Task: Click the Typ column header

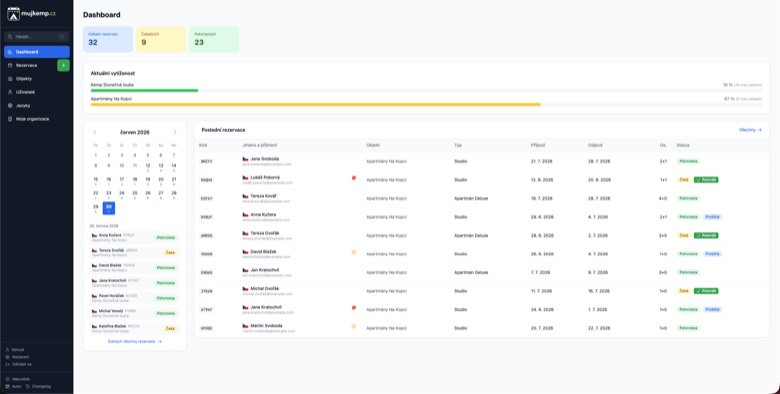Action: pyautogui.click(x=458, y=145)
